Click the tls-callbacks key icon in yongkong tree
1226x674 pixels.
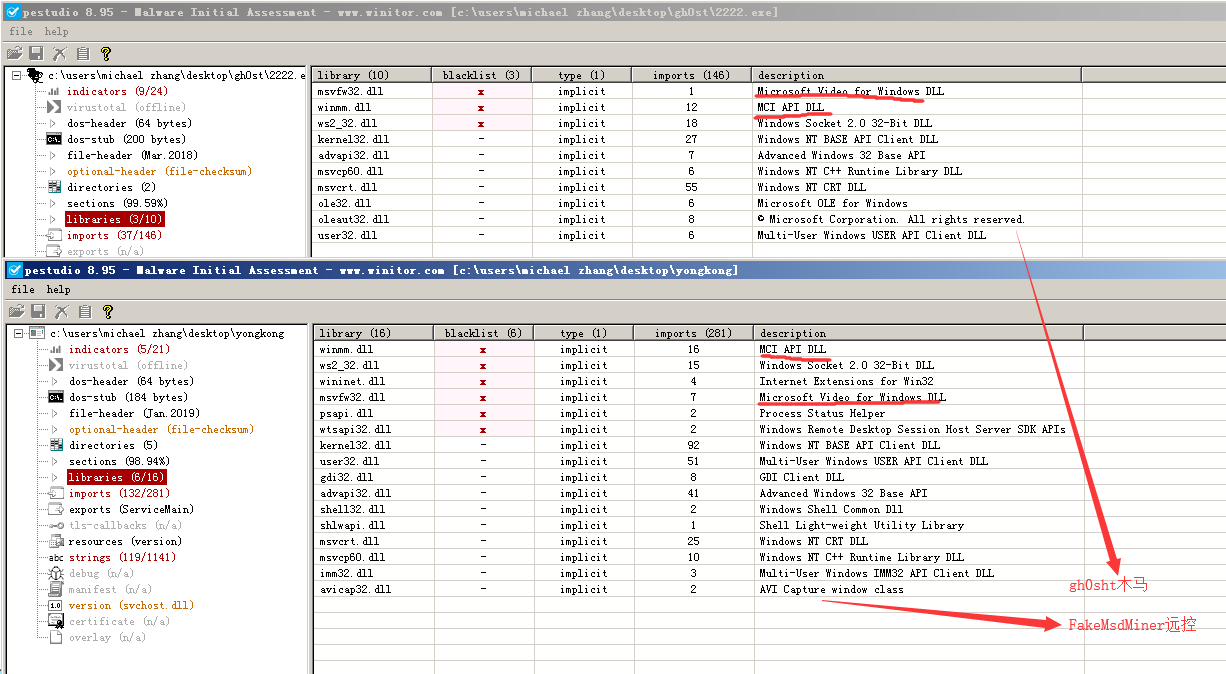pyautogui.click(x=56, y=525)
